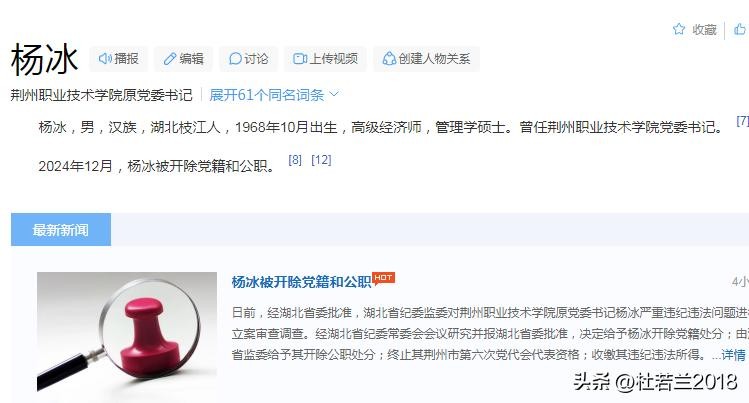Click the 收藏 text label
The image size is (749, 403).
point(705,30)
